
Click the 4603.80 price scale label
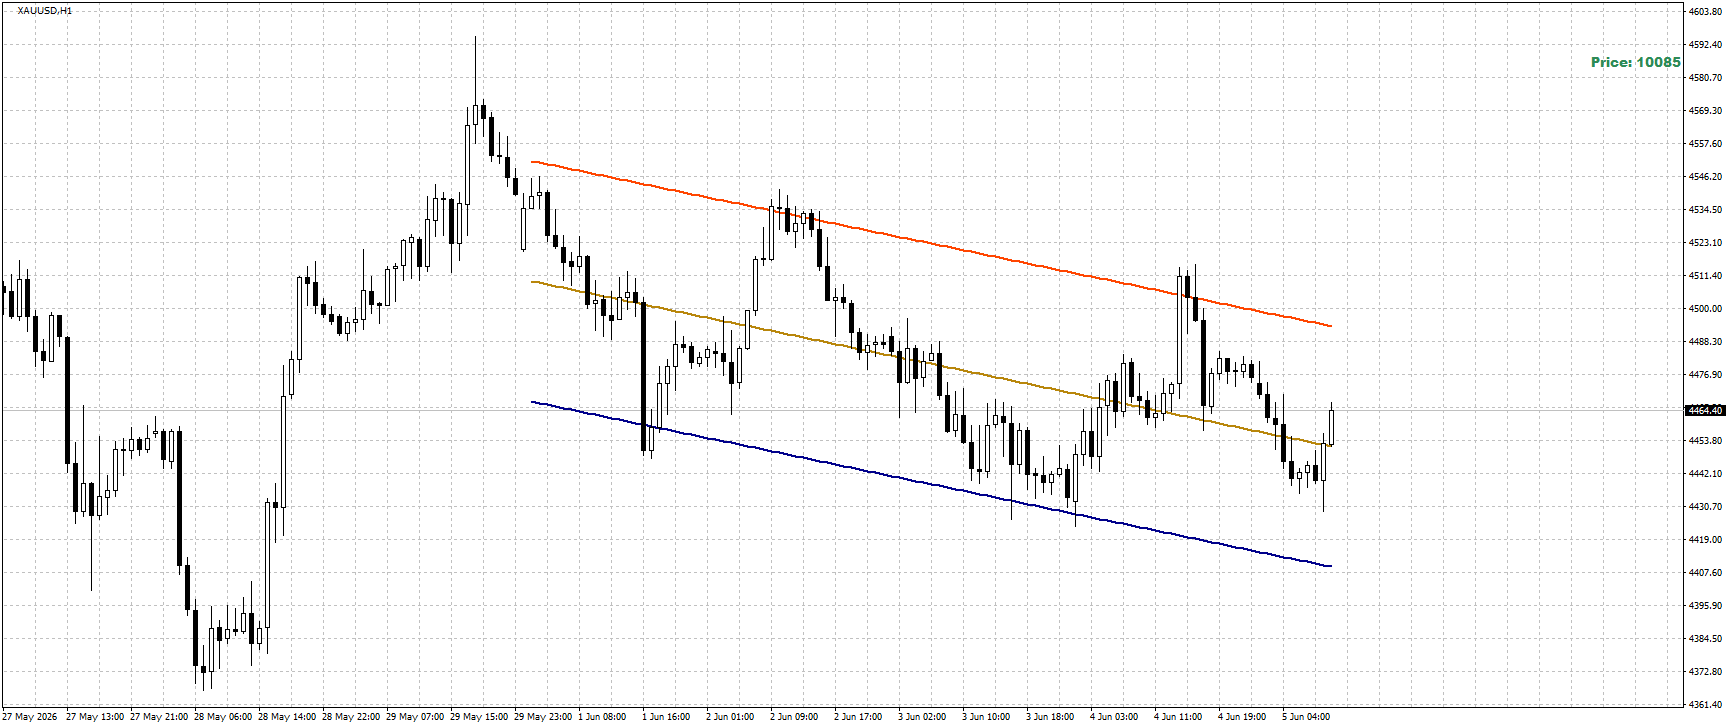point(1704,12)
